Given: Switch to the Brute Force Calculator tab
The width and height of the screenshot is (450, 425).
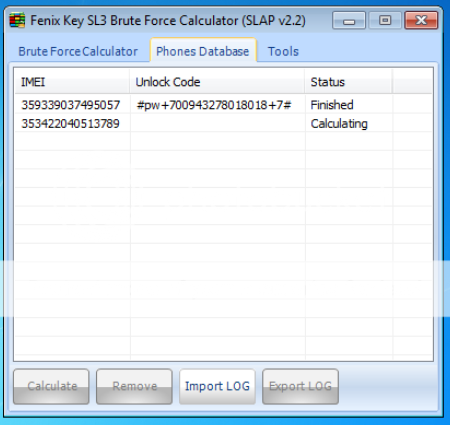Looking at the screenshot, I should pos(78,51).
